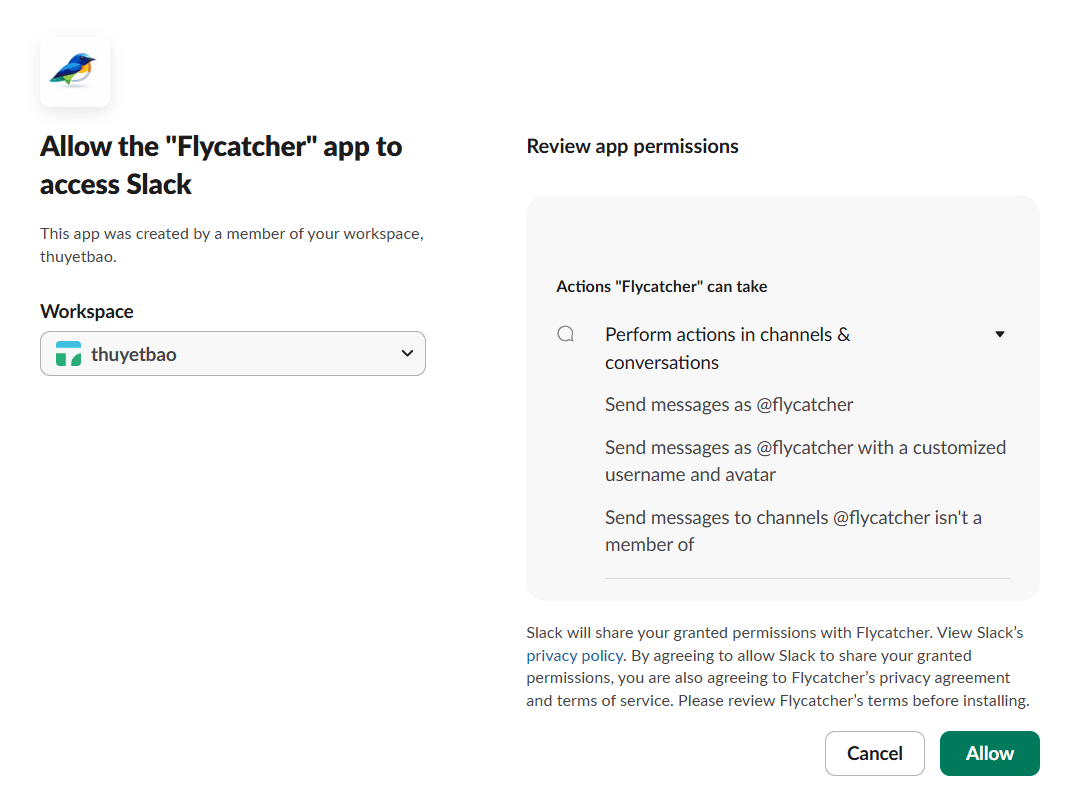Image resolution: width=1072 pixels, height=803 pixels.
Task: Click the "Workspace" field label
Action: coord(87,312)
